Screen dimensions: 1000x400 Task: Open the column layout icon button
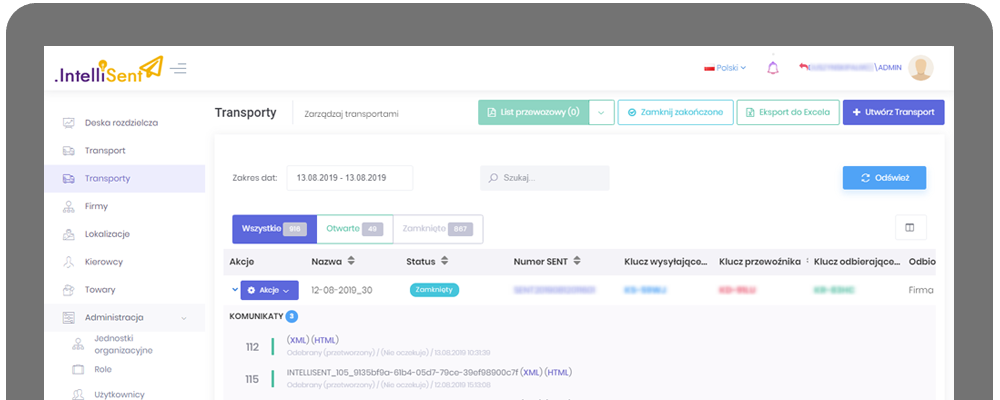point(910,227)
